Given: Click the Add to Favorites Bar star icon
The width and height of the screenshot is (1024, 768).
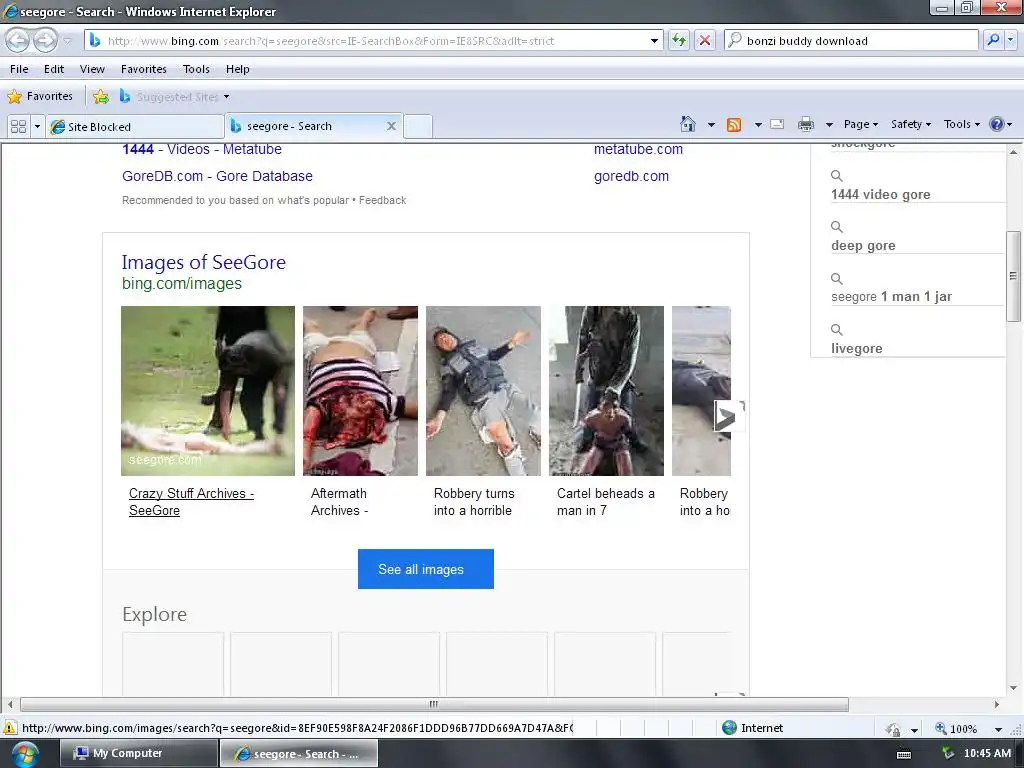Looking at the screenshot, I should [101, 97].
